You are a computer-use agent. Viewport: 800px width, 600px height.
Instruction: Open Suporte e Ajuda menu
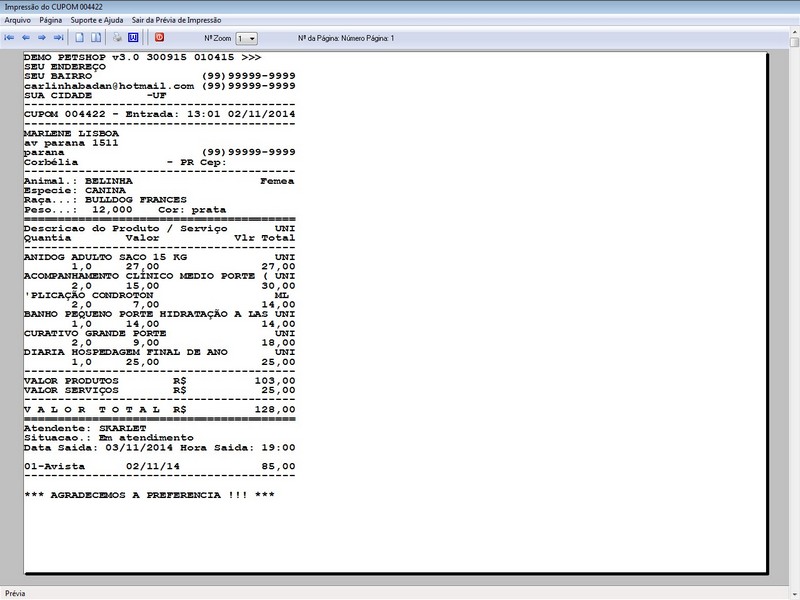click(x=97, y=20)
